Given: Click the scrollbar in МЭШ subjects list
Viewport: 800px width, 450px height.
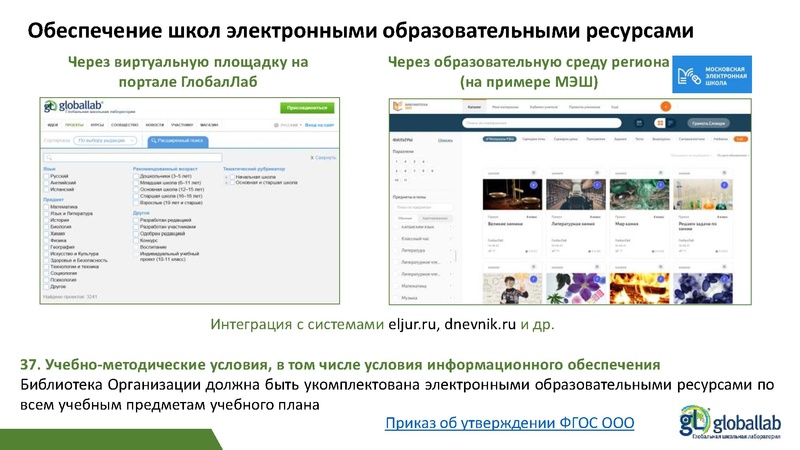Looking at the screenshot, I should [x=456, y=255].
